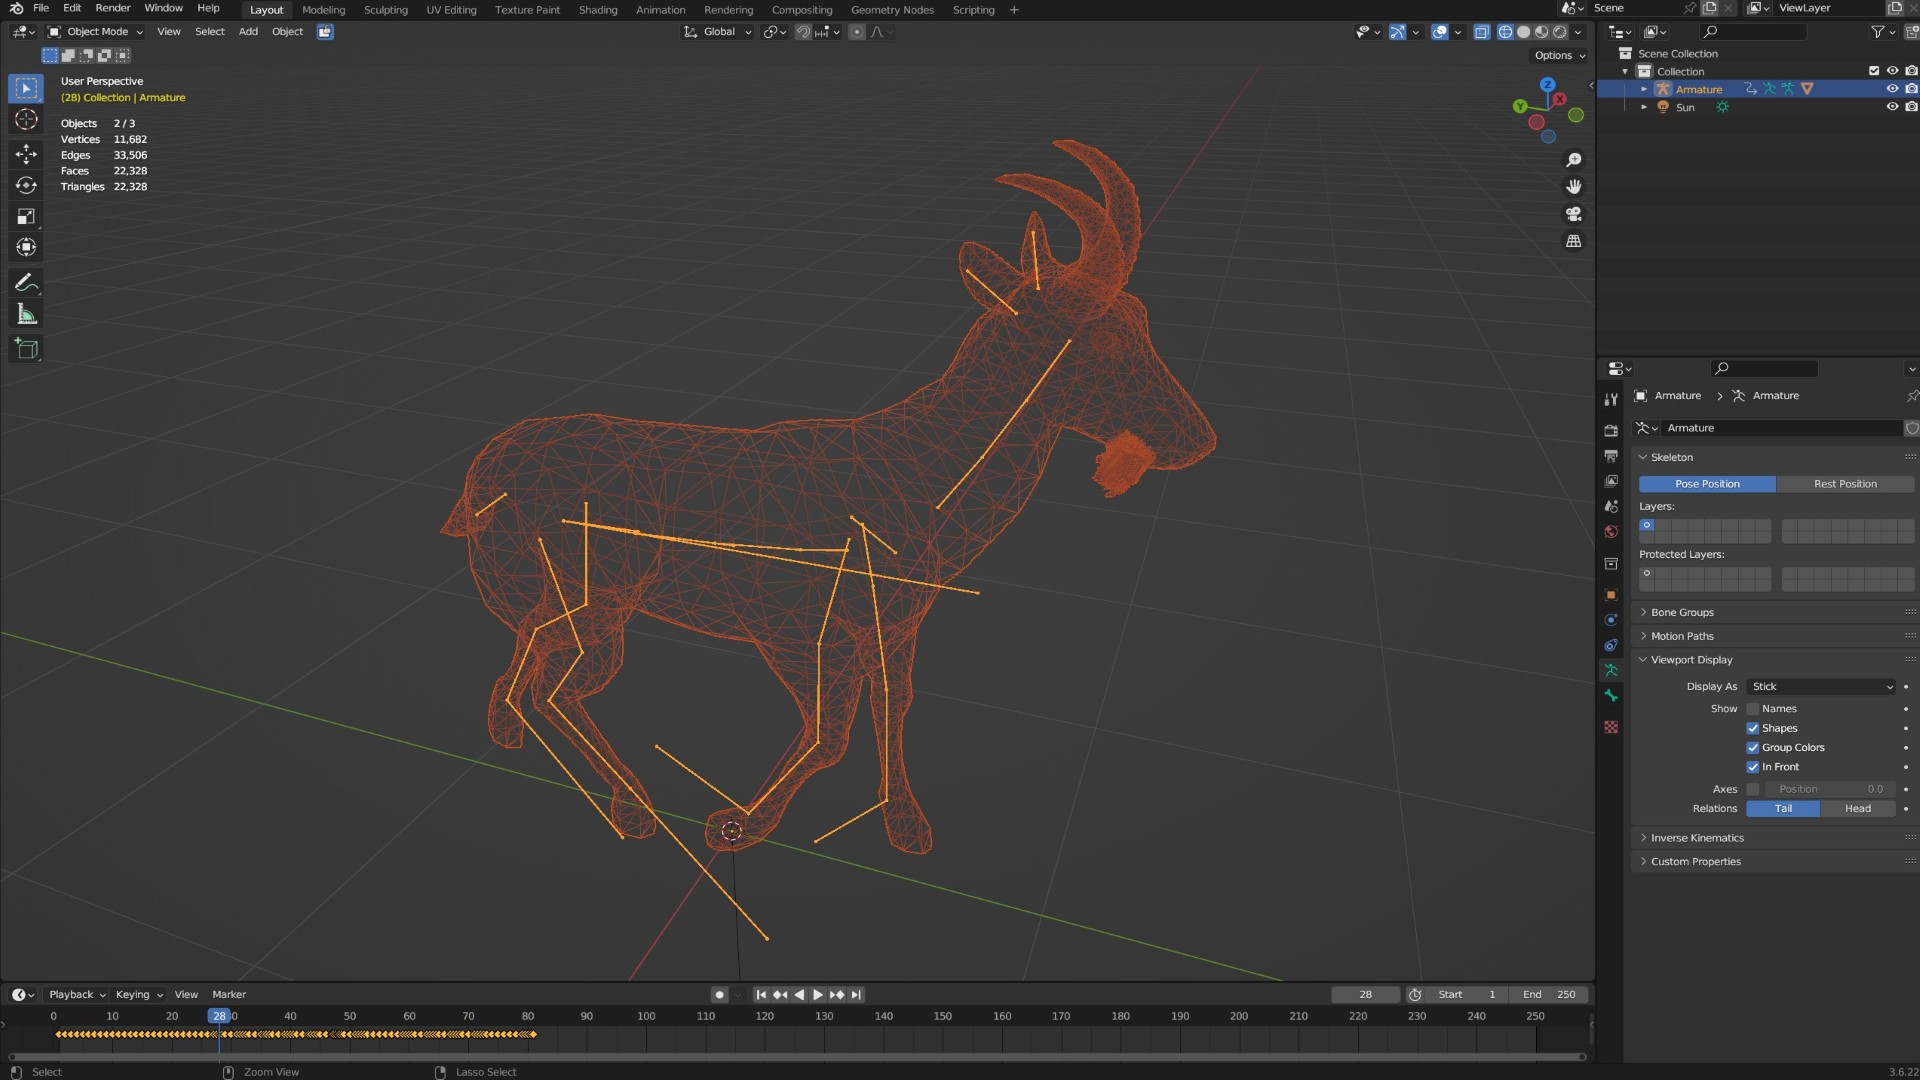Uncheck the Group Colors checkbox
Screen dimensions: 1920x1080
(1752, 748)
